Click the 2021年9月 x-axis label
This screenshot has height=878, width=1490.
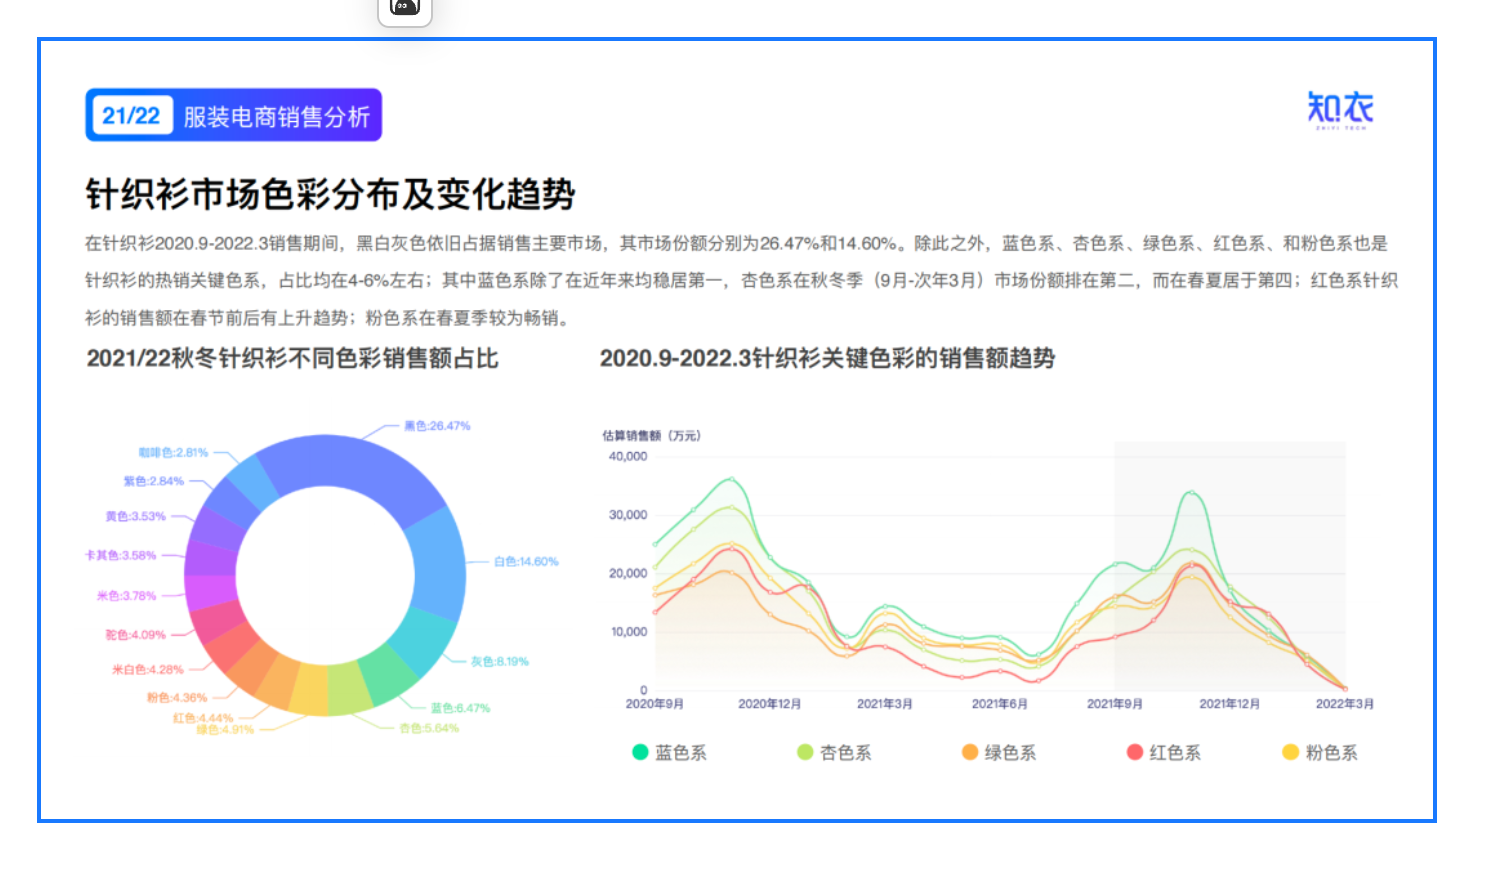click(1115, 704)
